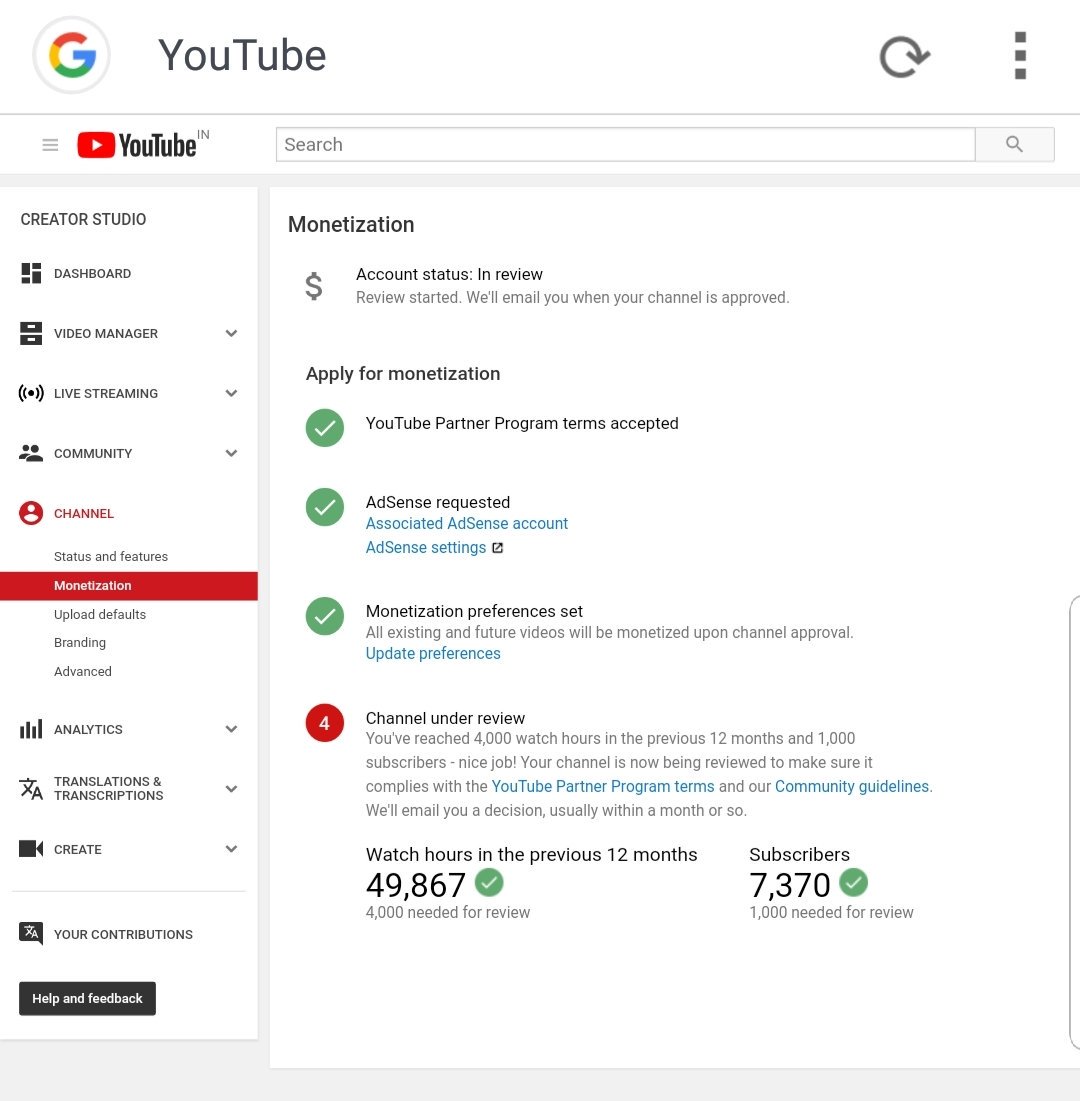Click the green check beside 7,370 subscribers

854,883
